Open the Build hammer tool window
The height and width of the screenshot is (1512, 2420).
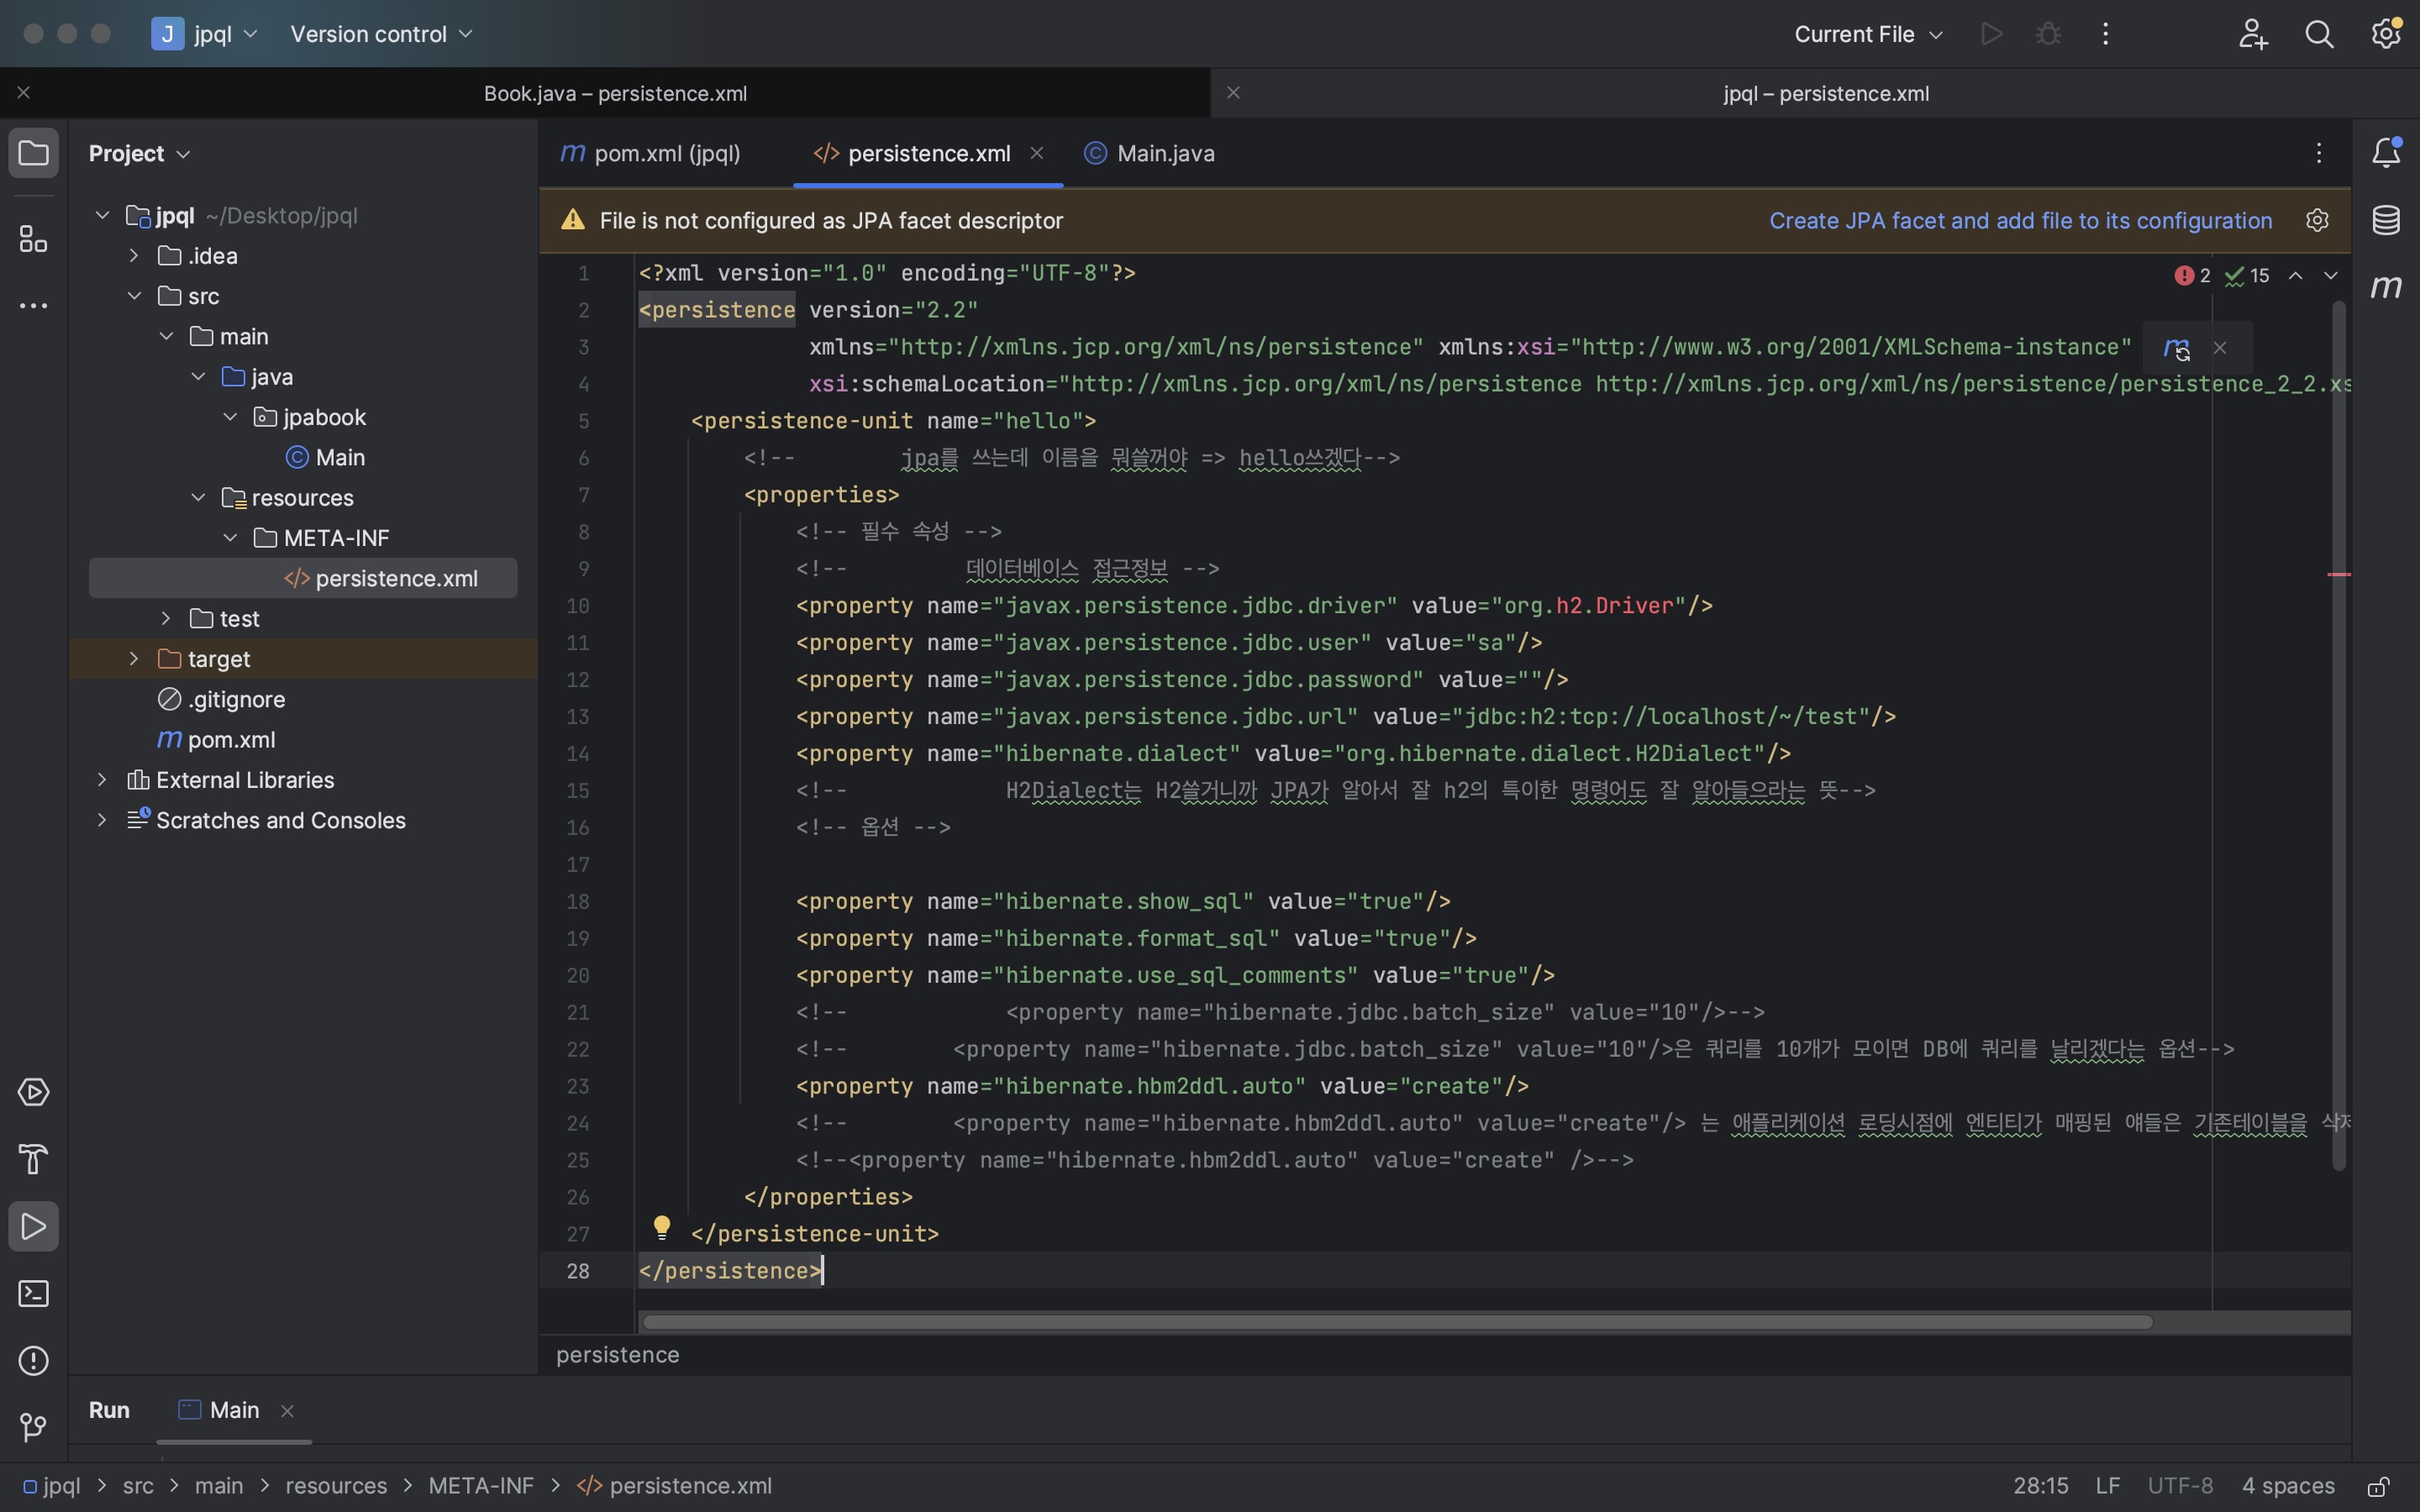click(x=33, y=1159)
